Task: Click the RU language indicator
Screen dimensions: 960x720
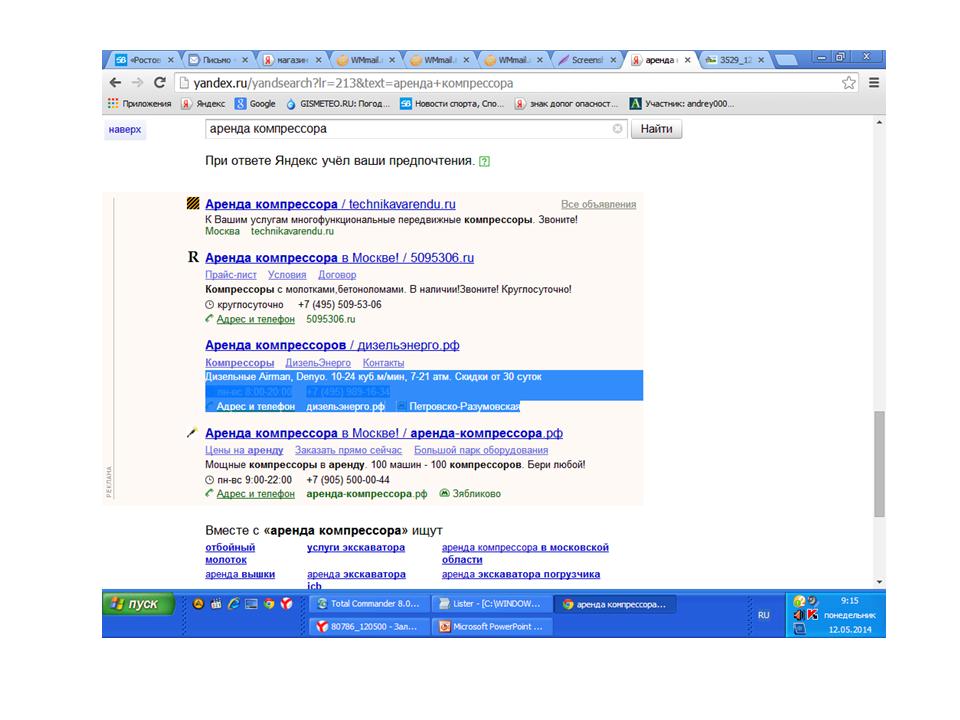Action: [763, 615]
